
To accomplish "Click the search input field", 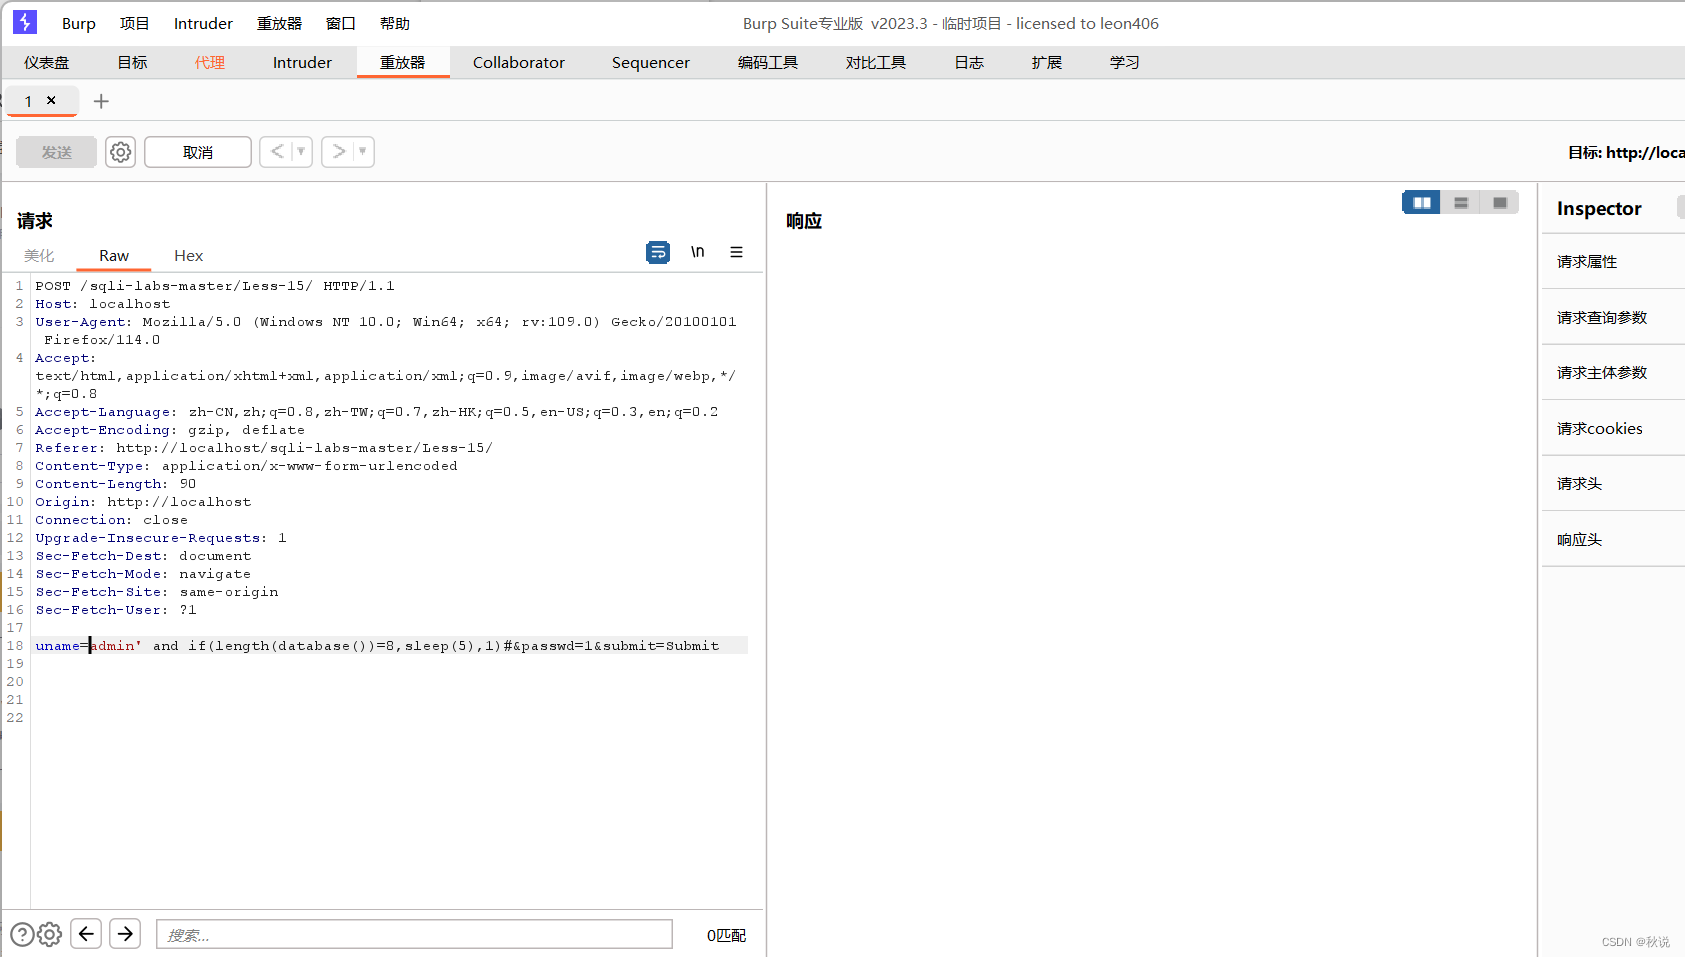I will coord(414,934).
